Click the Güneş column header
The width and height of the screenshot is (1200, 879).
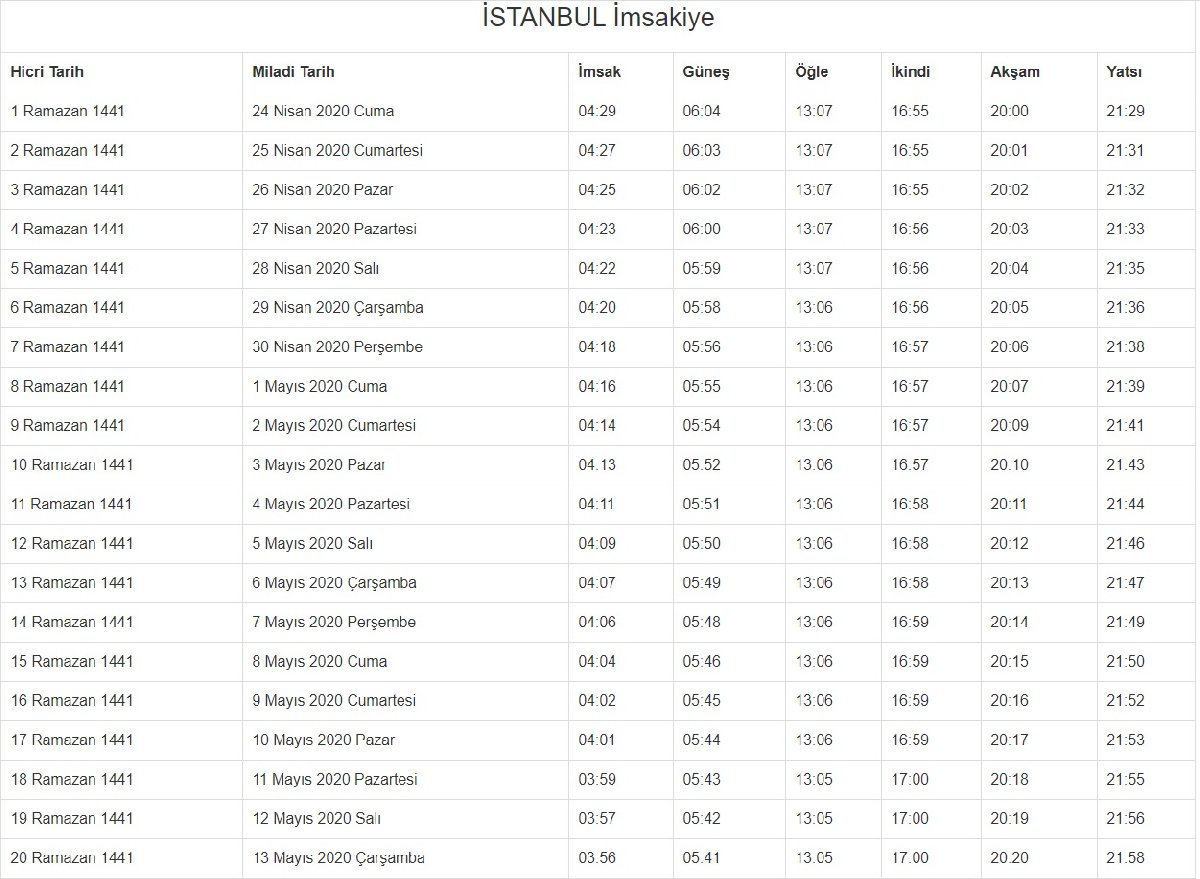(x=706, y=72)
